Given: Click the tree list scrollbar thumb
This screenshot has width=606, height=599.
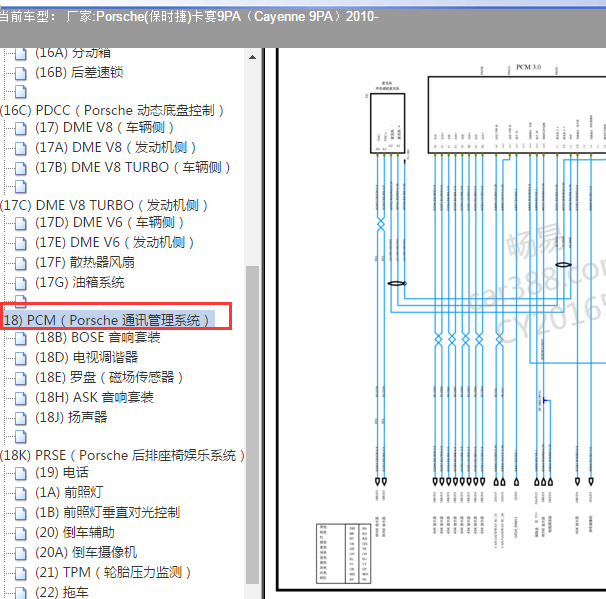Looking at the screenshot, I should tap(252, 425).
